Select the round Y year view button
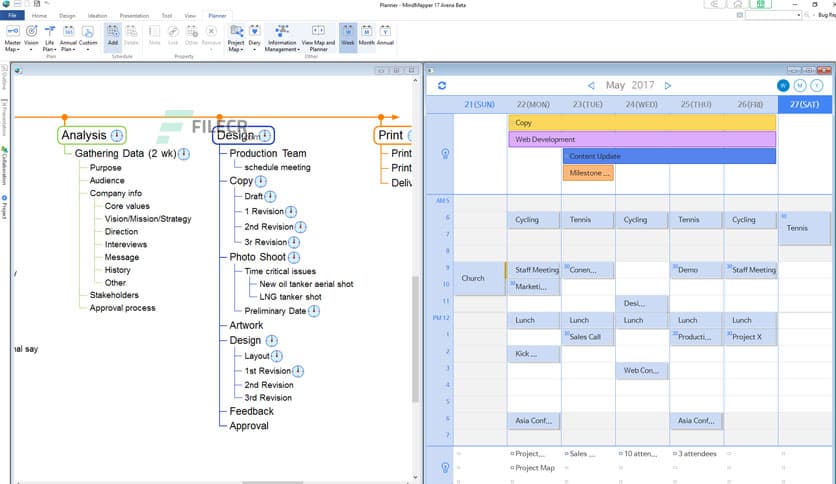 817,86
